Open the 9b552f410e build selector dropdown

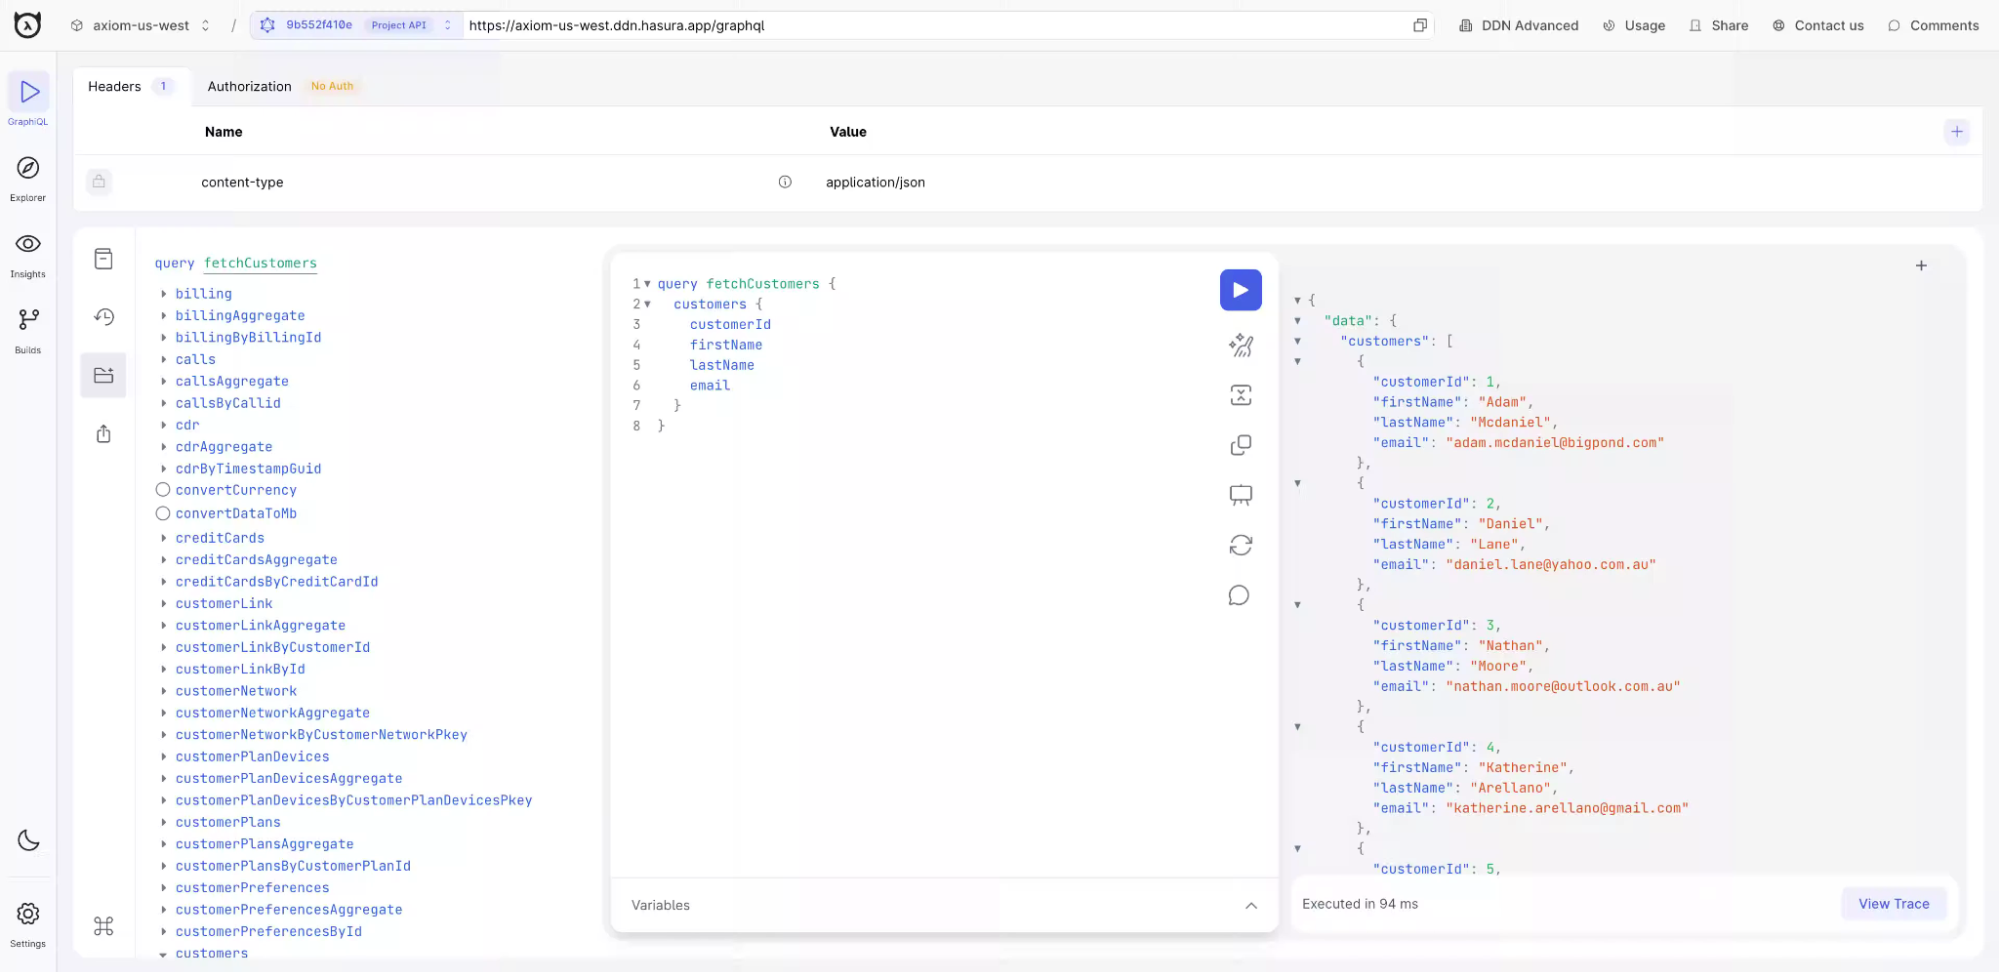(356, 25)
